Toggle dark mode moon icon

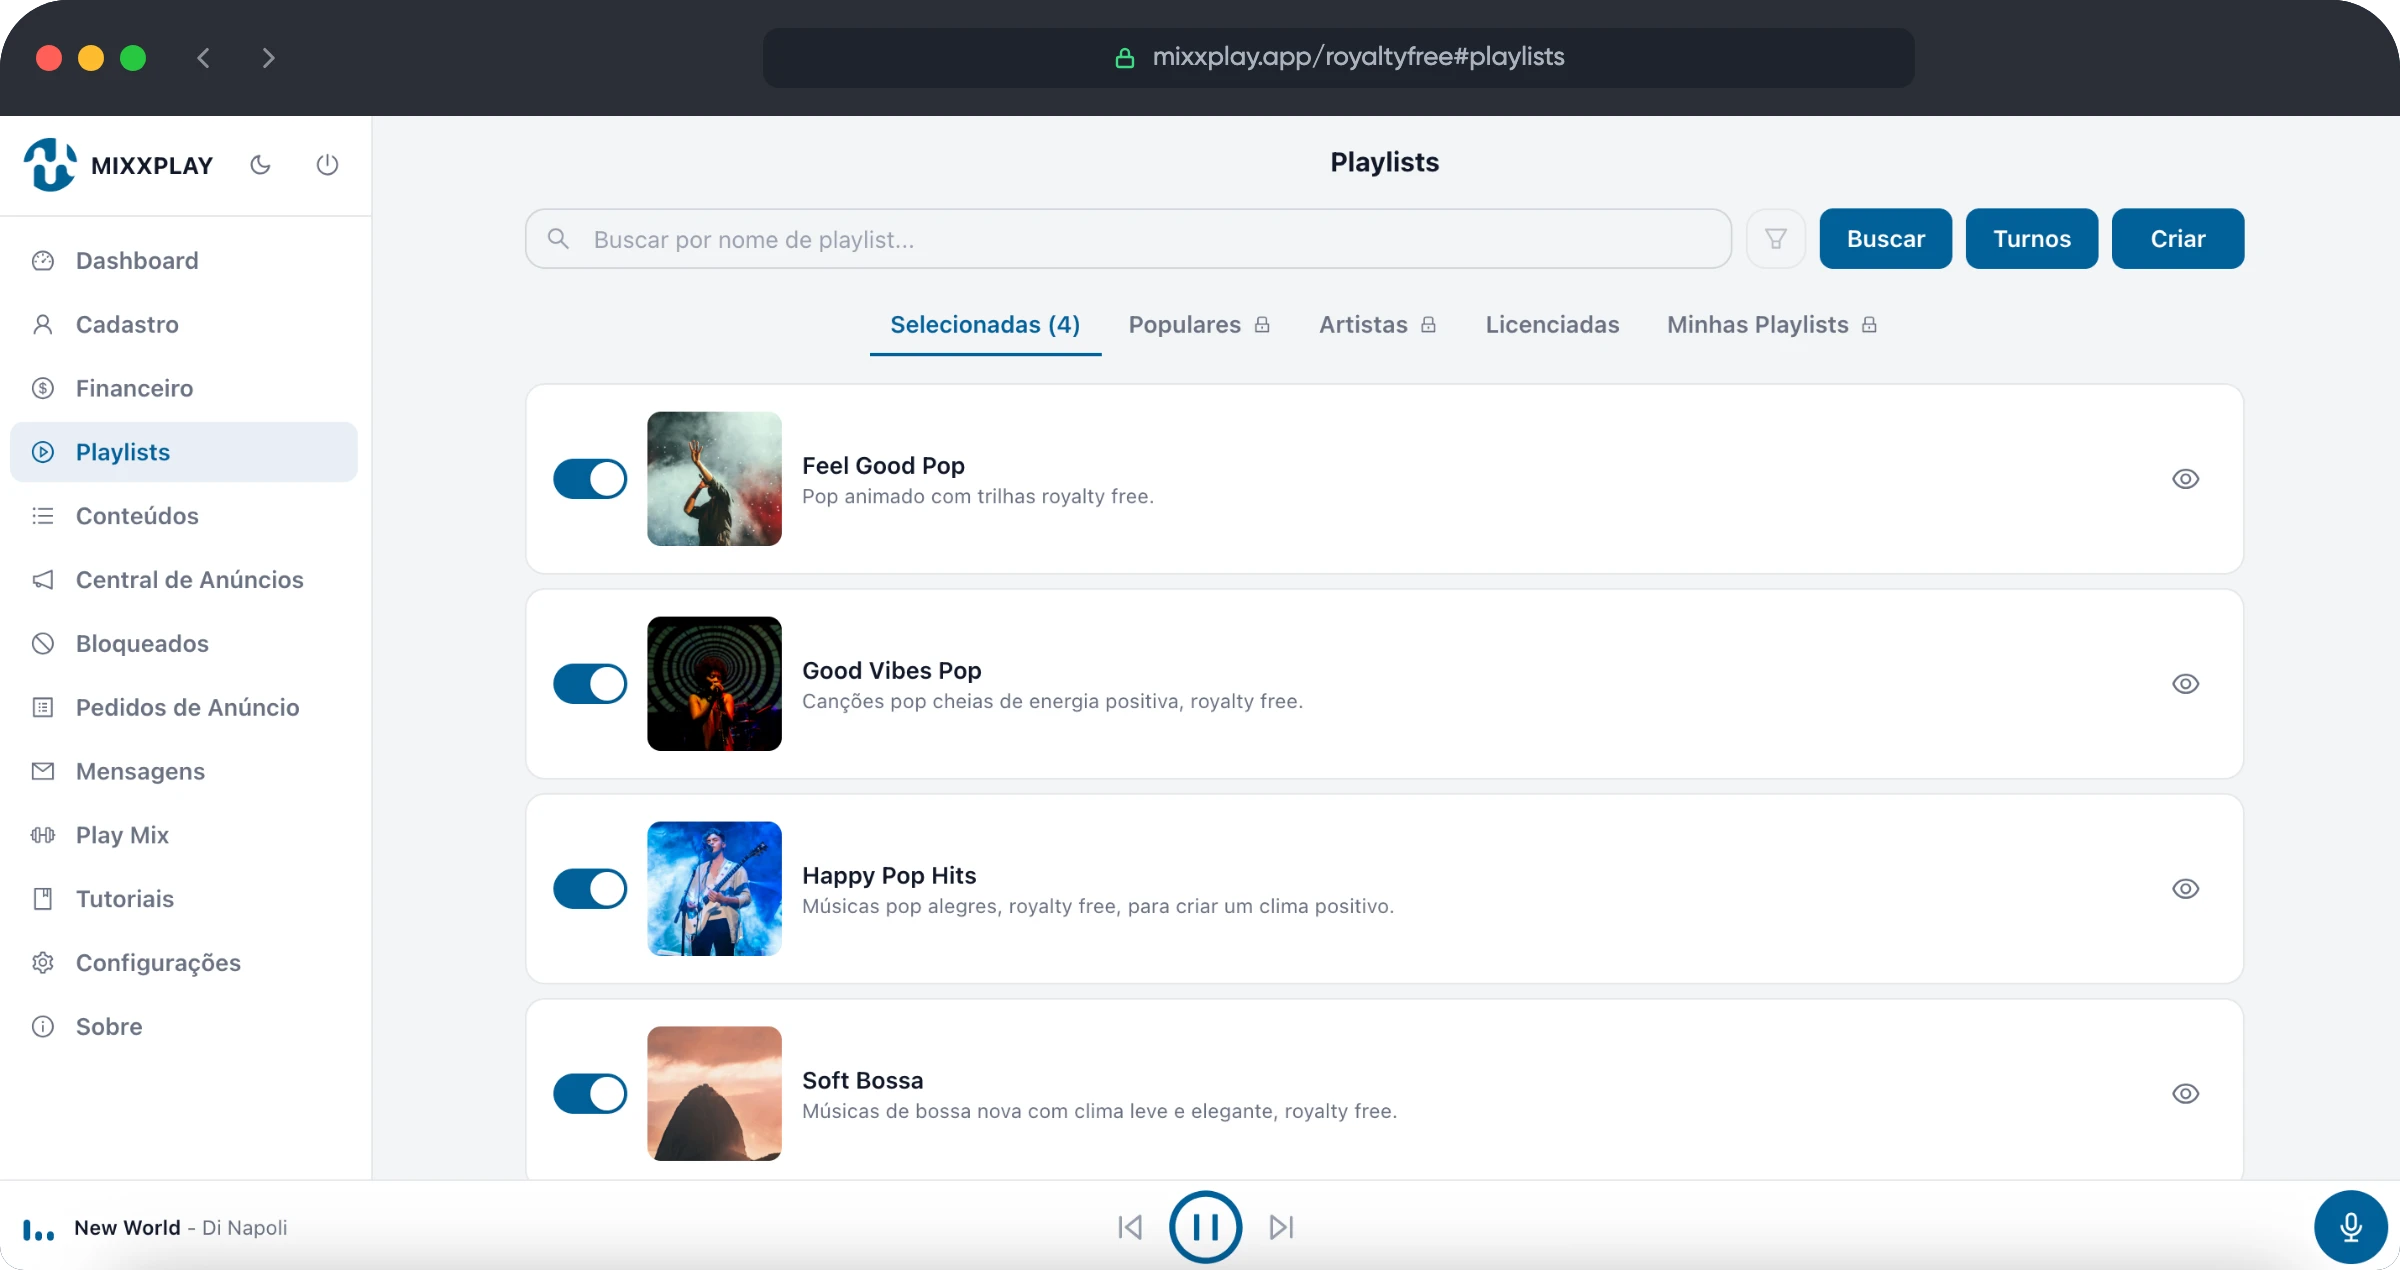(x=260, y=165)
